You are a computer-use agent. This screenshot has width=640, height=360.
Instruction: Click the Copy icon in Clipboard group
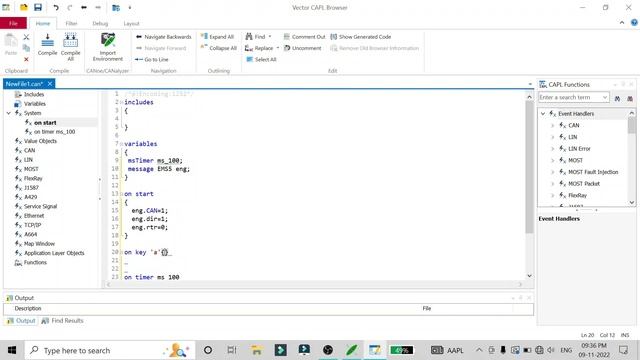[26, 48]
